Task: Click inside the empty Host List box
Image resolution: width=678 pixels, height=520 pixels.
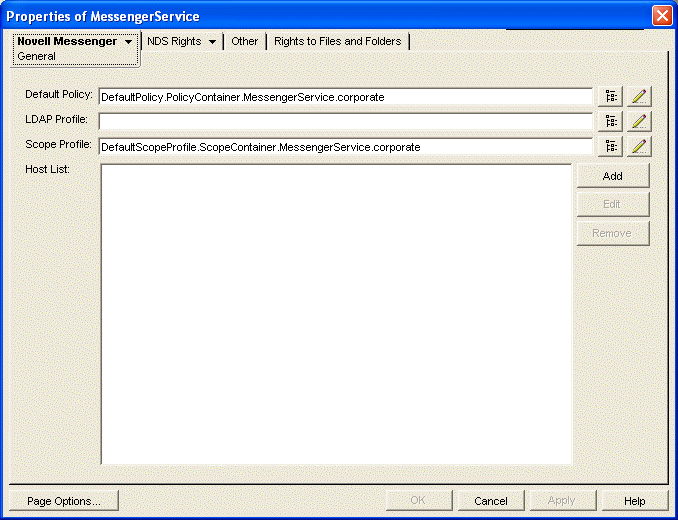Action: pos(336,314)
